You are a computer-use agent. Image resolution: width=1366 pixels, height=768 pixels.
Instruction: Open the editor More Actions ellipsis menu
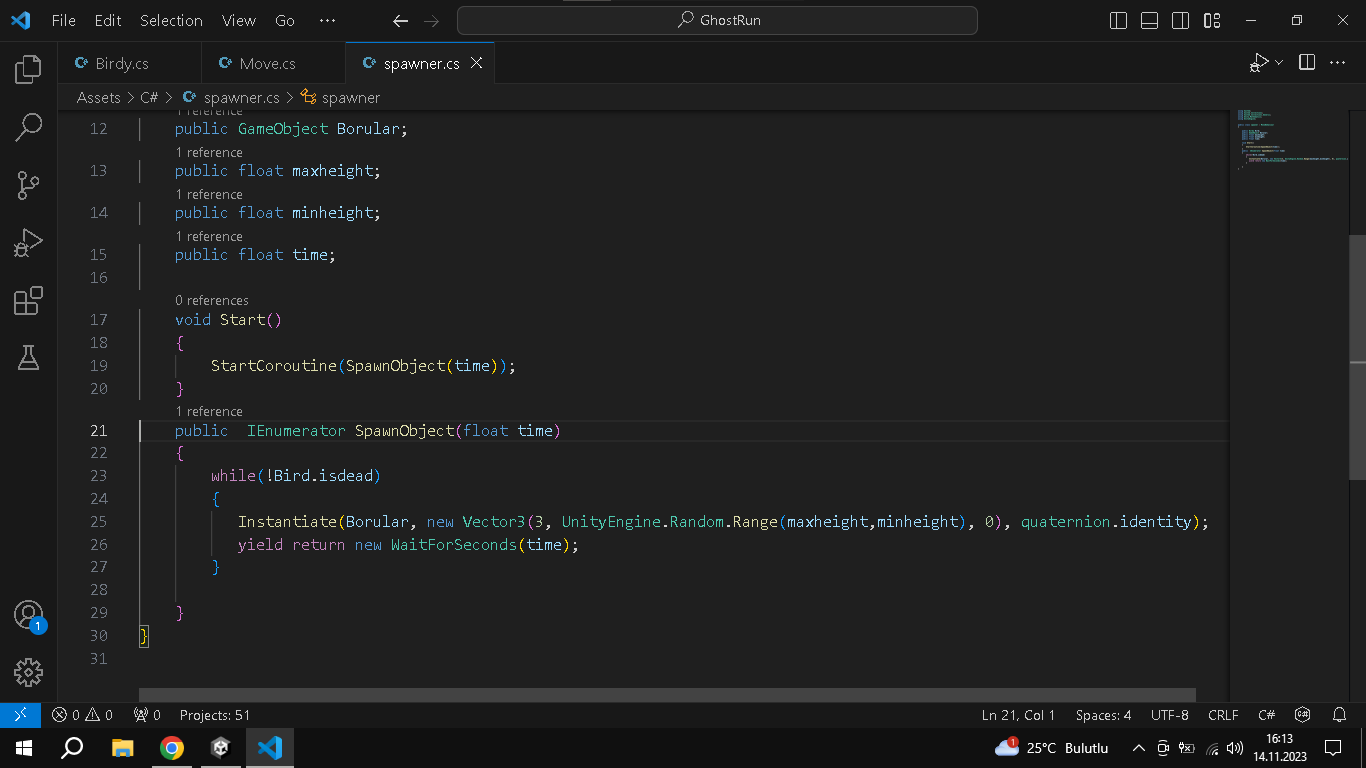tap(1337, 63)
